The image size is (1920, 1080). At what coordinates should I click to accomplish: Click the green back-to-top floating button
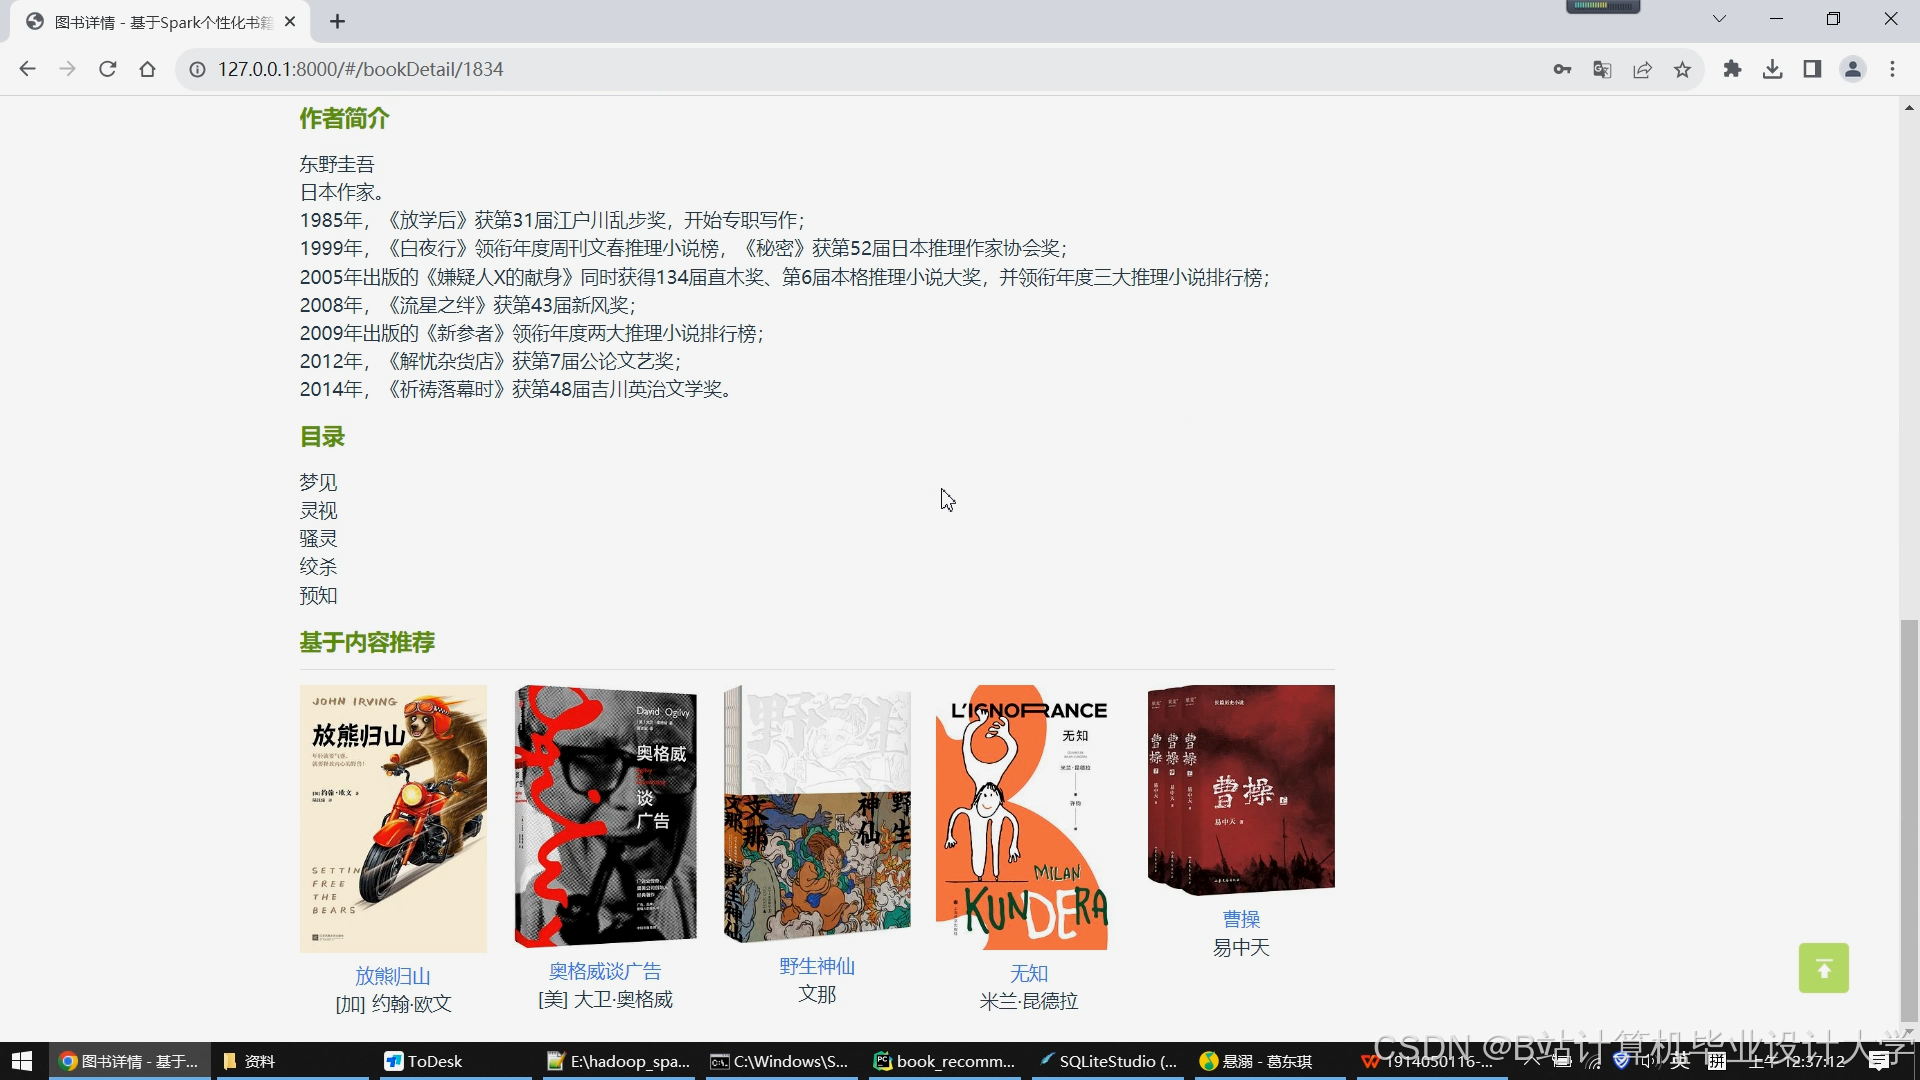[x=1823, y=967]
